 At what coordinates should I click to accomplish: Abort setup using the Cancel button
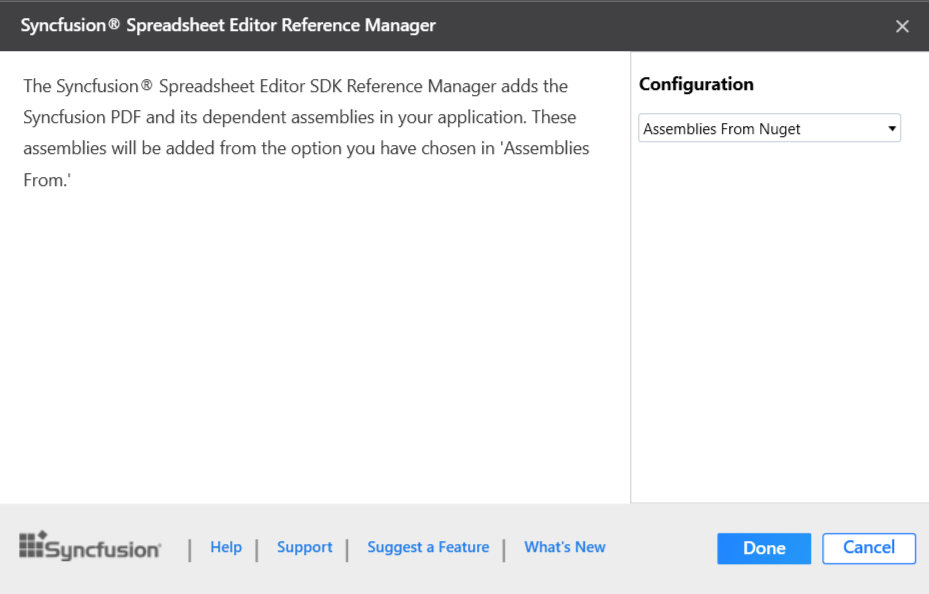[x=868, y=548]
